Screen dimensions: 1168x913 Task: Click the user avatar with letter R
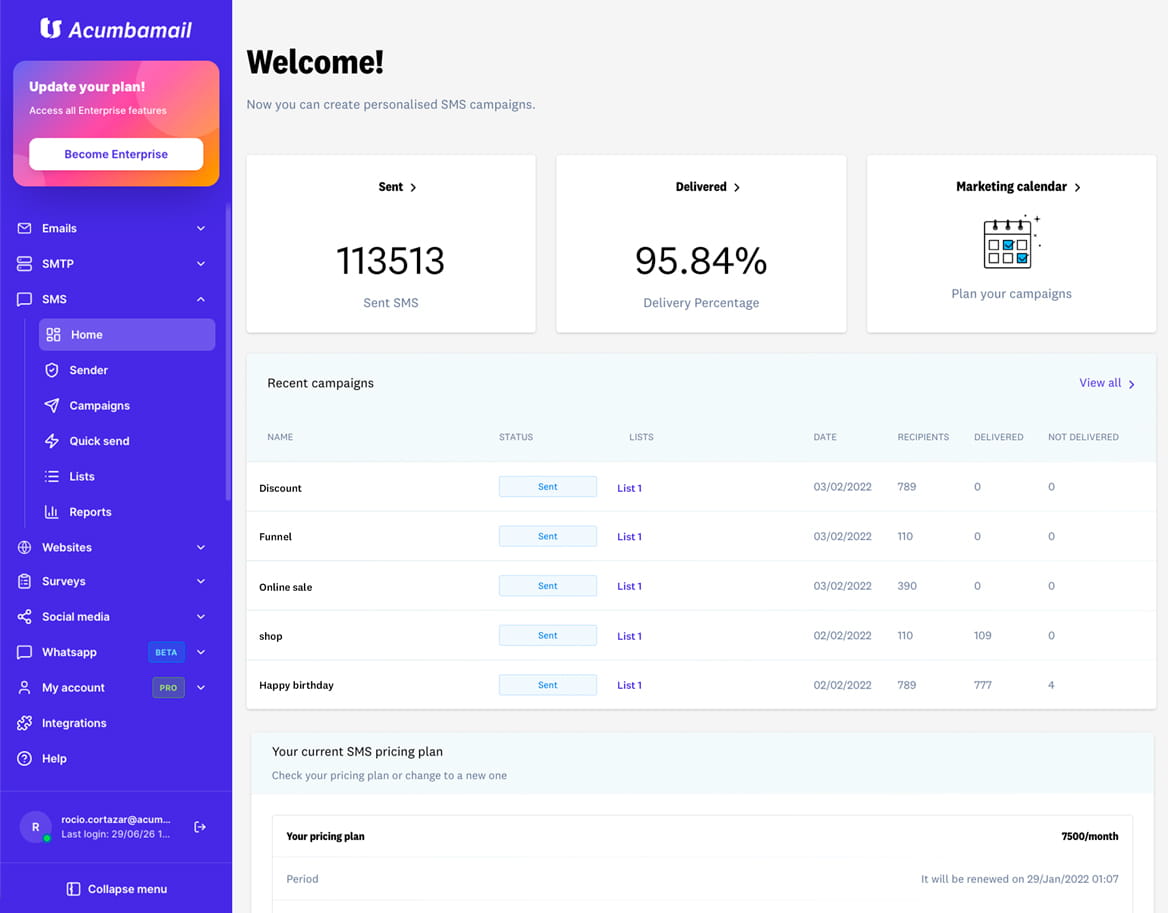[35, 827]
